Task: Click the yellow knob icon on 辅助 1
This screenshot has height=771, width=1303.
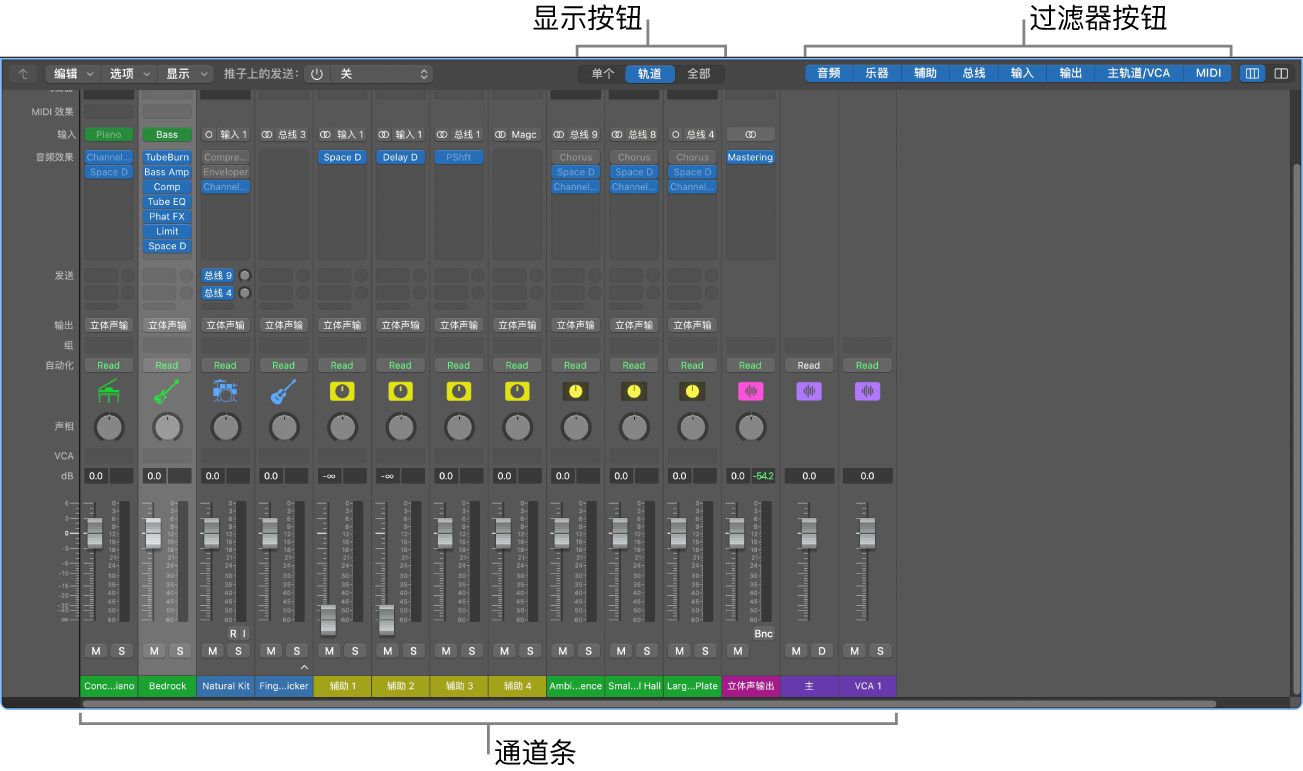Action: point(342,392)
